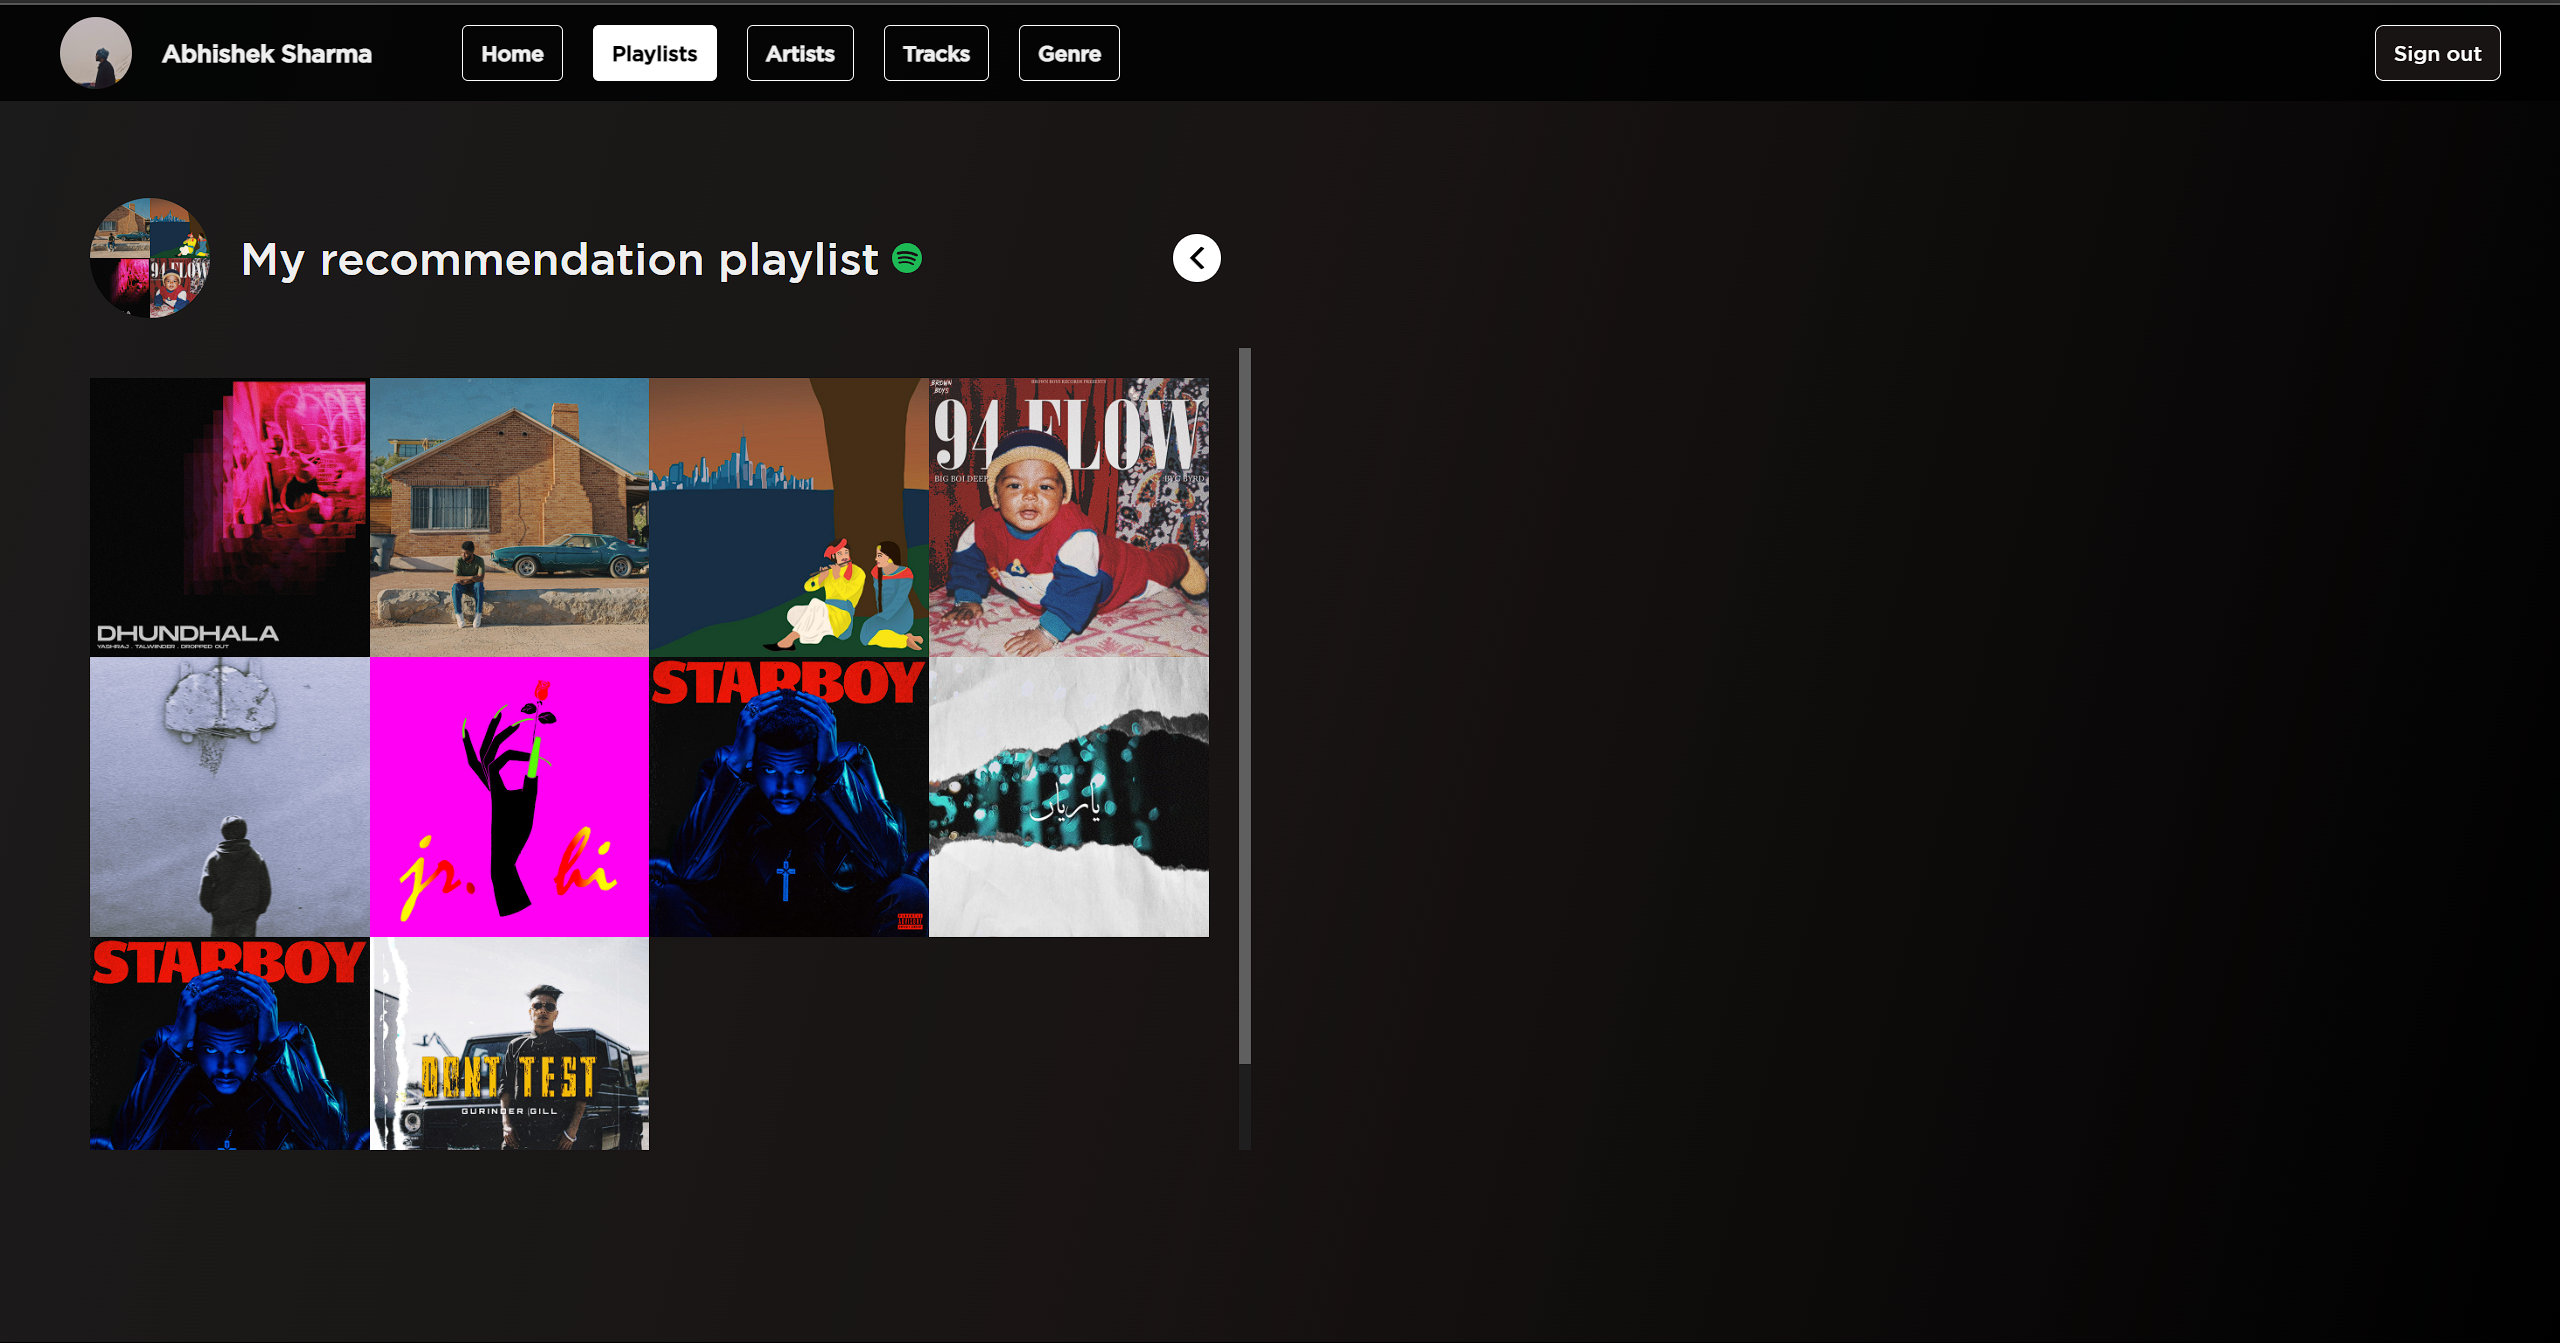The width and height of the screenshot is (2560, 1343).
Task: Open the magenta jr. hi album cover
Action: coord(509,797)
